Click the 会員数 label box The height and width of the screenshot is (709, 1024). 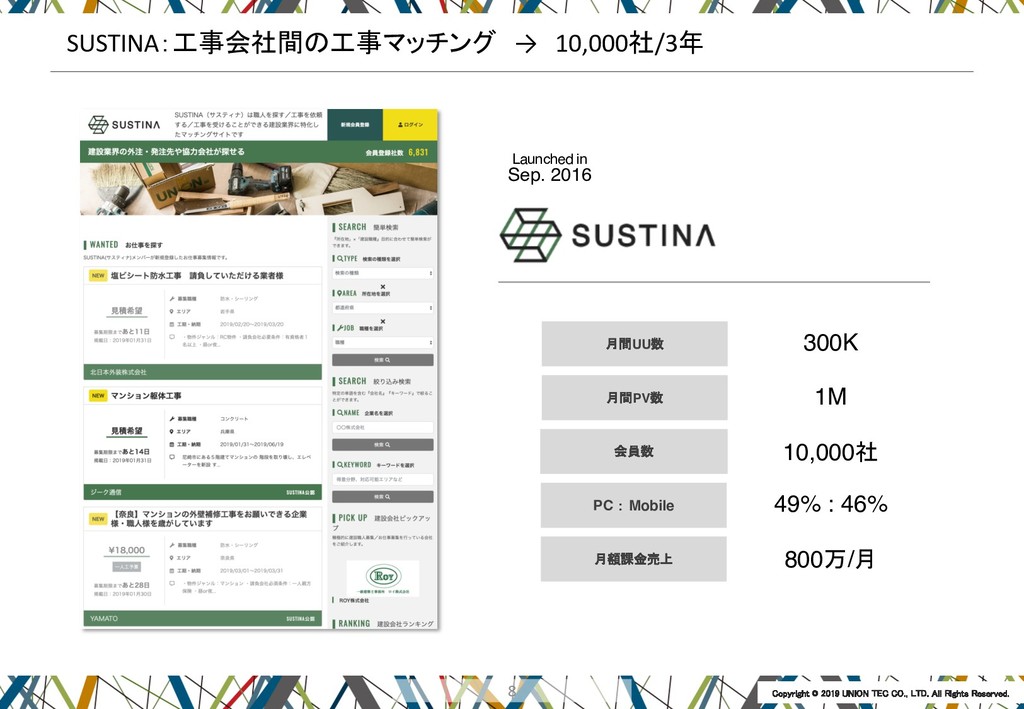point(633,451)
